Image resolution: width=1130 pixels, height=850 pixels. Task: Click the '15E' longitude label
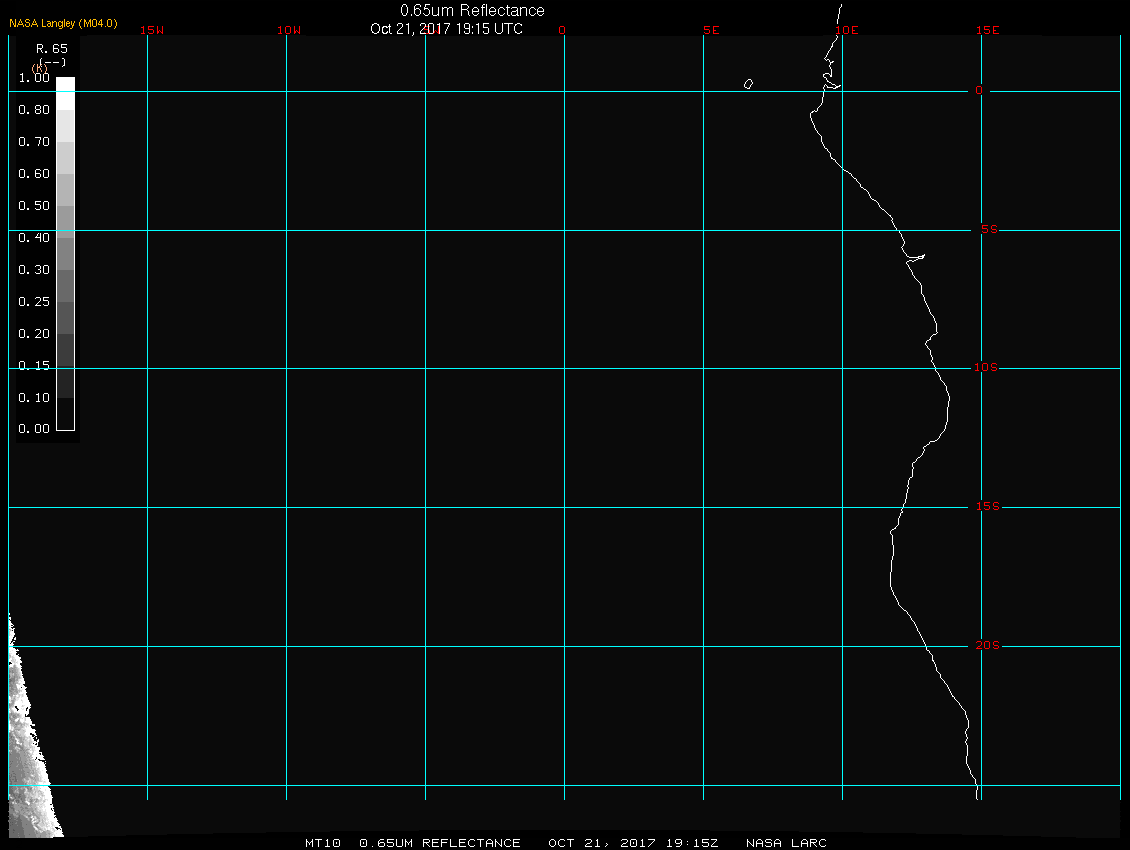[x=987, y=30]
